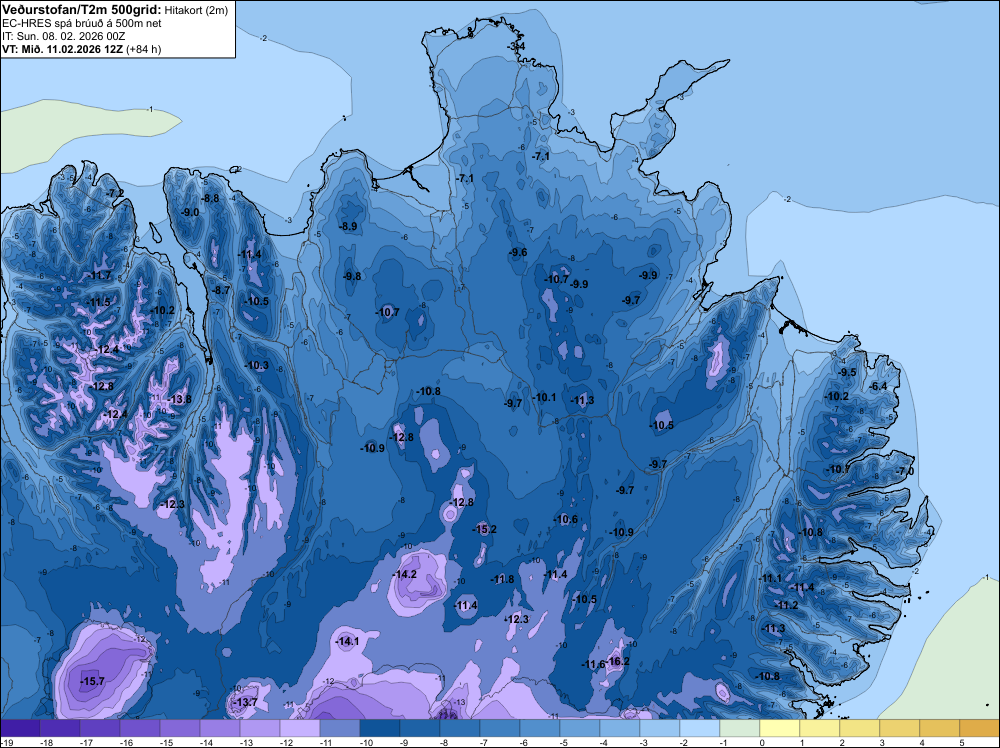Screen dimensions: 1000x748
Task: Pick the -14 legend color swatch
Action: pyautogui.click(x=220, y=728)
